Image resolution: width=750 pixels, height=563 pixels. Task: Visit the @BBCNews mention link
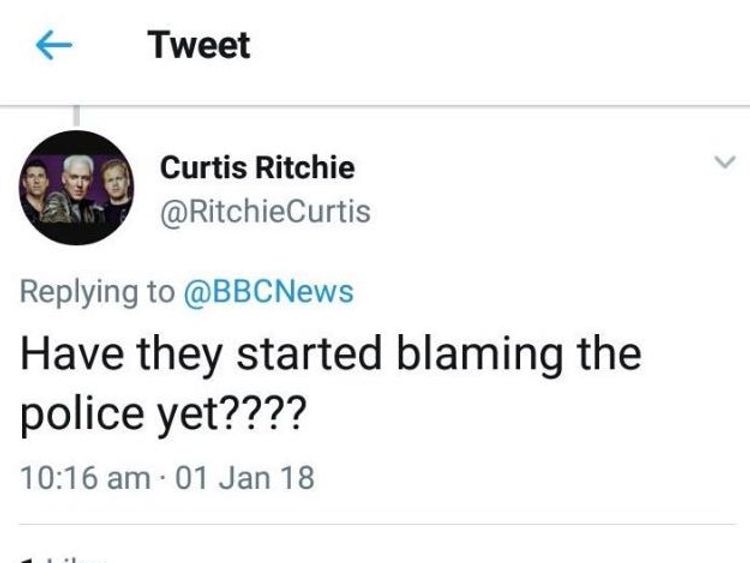[x=268, y=292]
